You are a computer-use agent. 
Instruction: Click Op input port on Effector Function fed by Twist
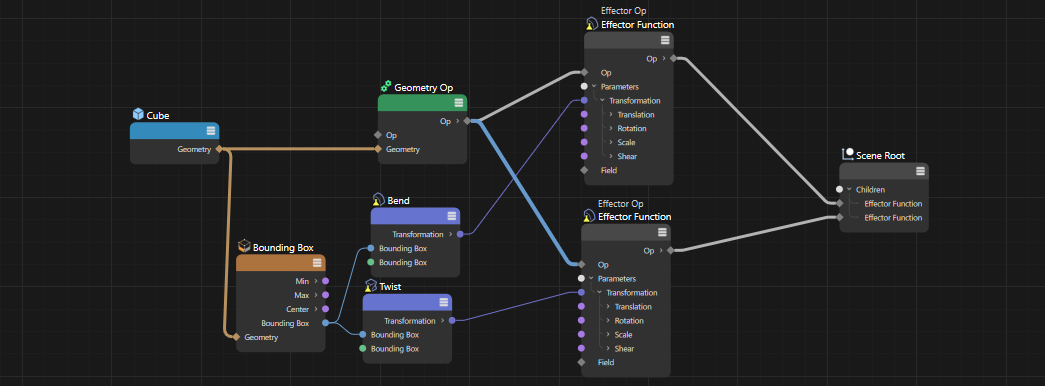pos(581,265)
